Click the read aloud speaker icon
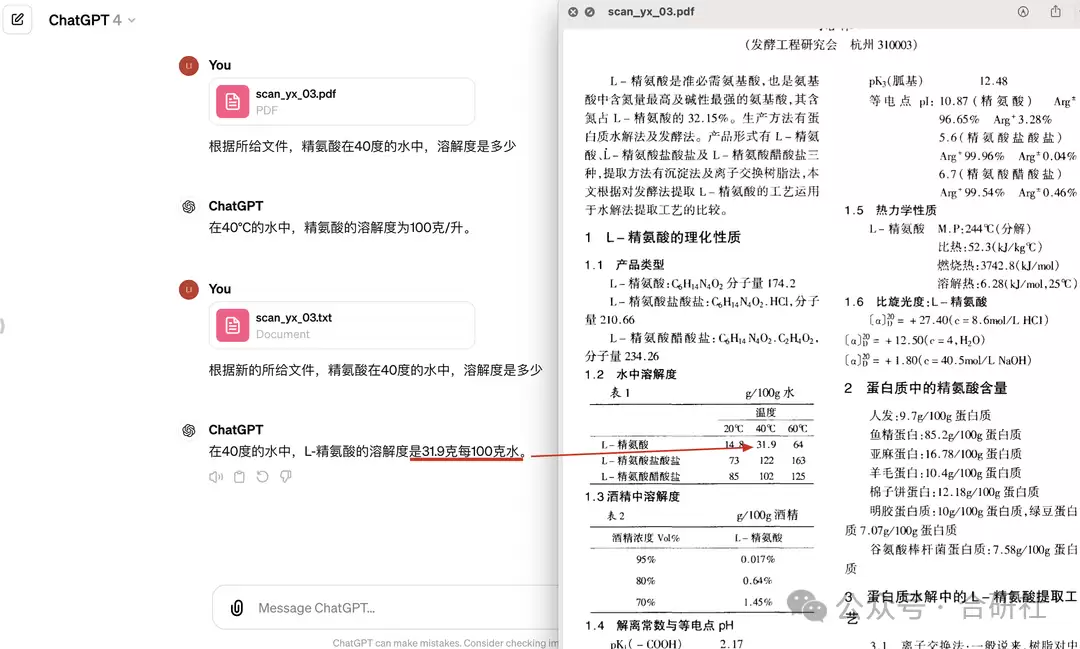 [x=216, y=477]
